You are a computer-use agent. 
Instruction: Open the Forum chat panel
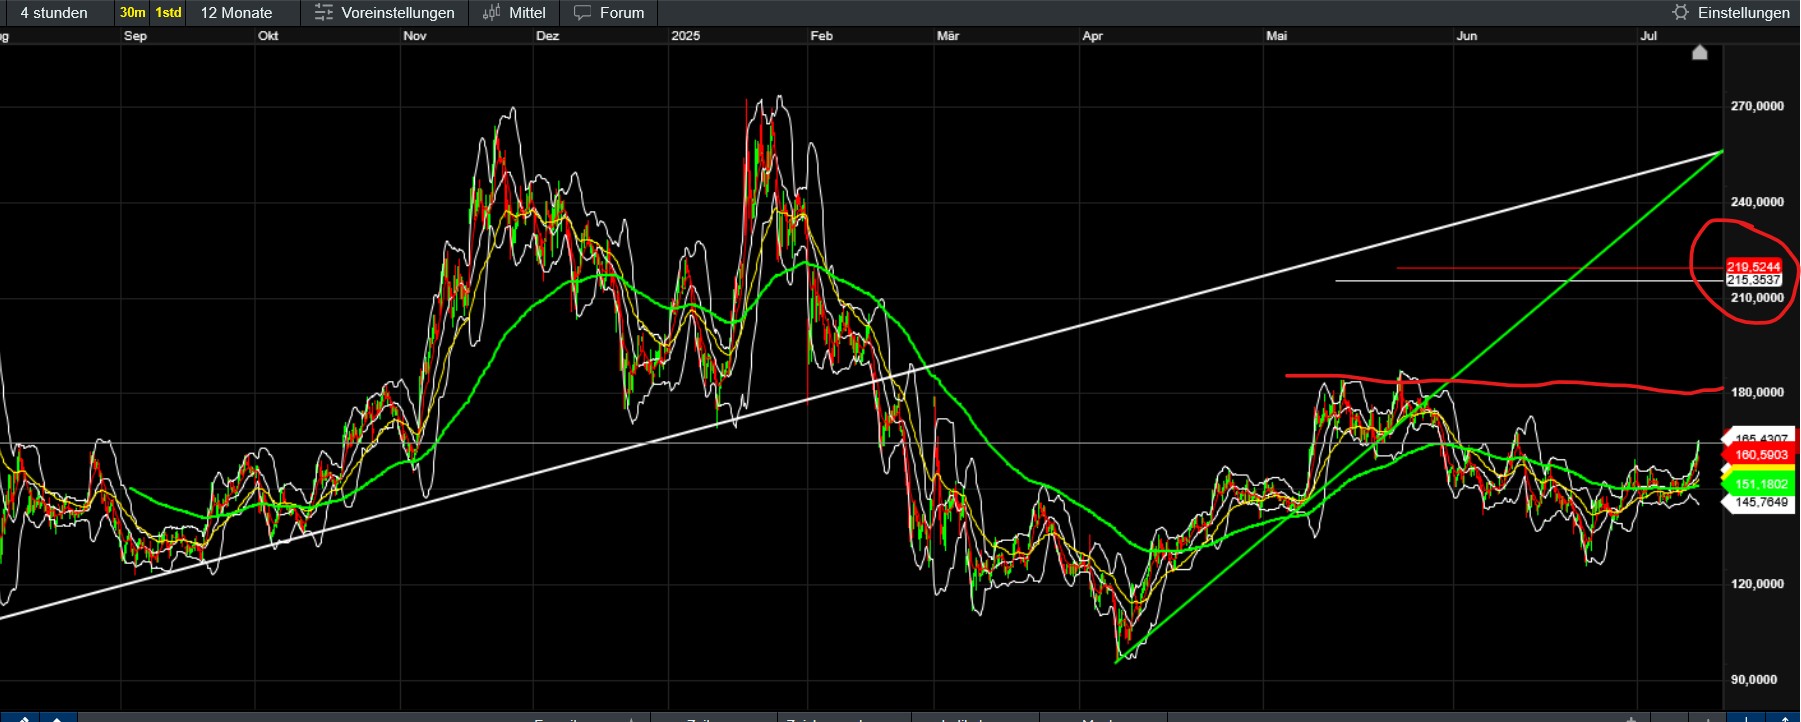point(609,13)
